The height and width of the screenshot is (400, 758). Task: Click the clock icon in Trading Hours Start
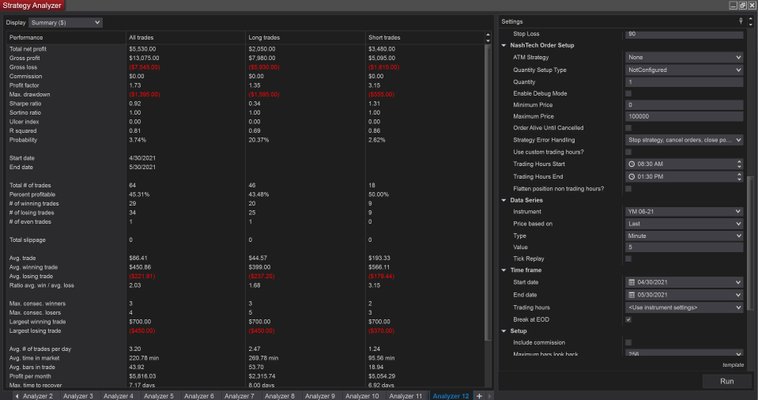[631, 163]
